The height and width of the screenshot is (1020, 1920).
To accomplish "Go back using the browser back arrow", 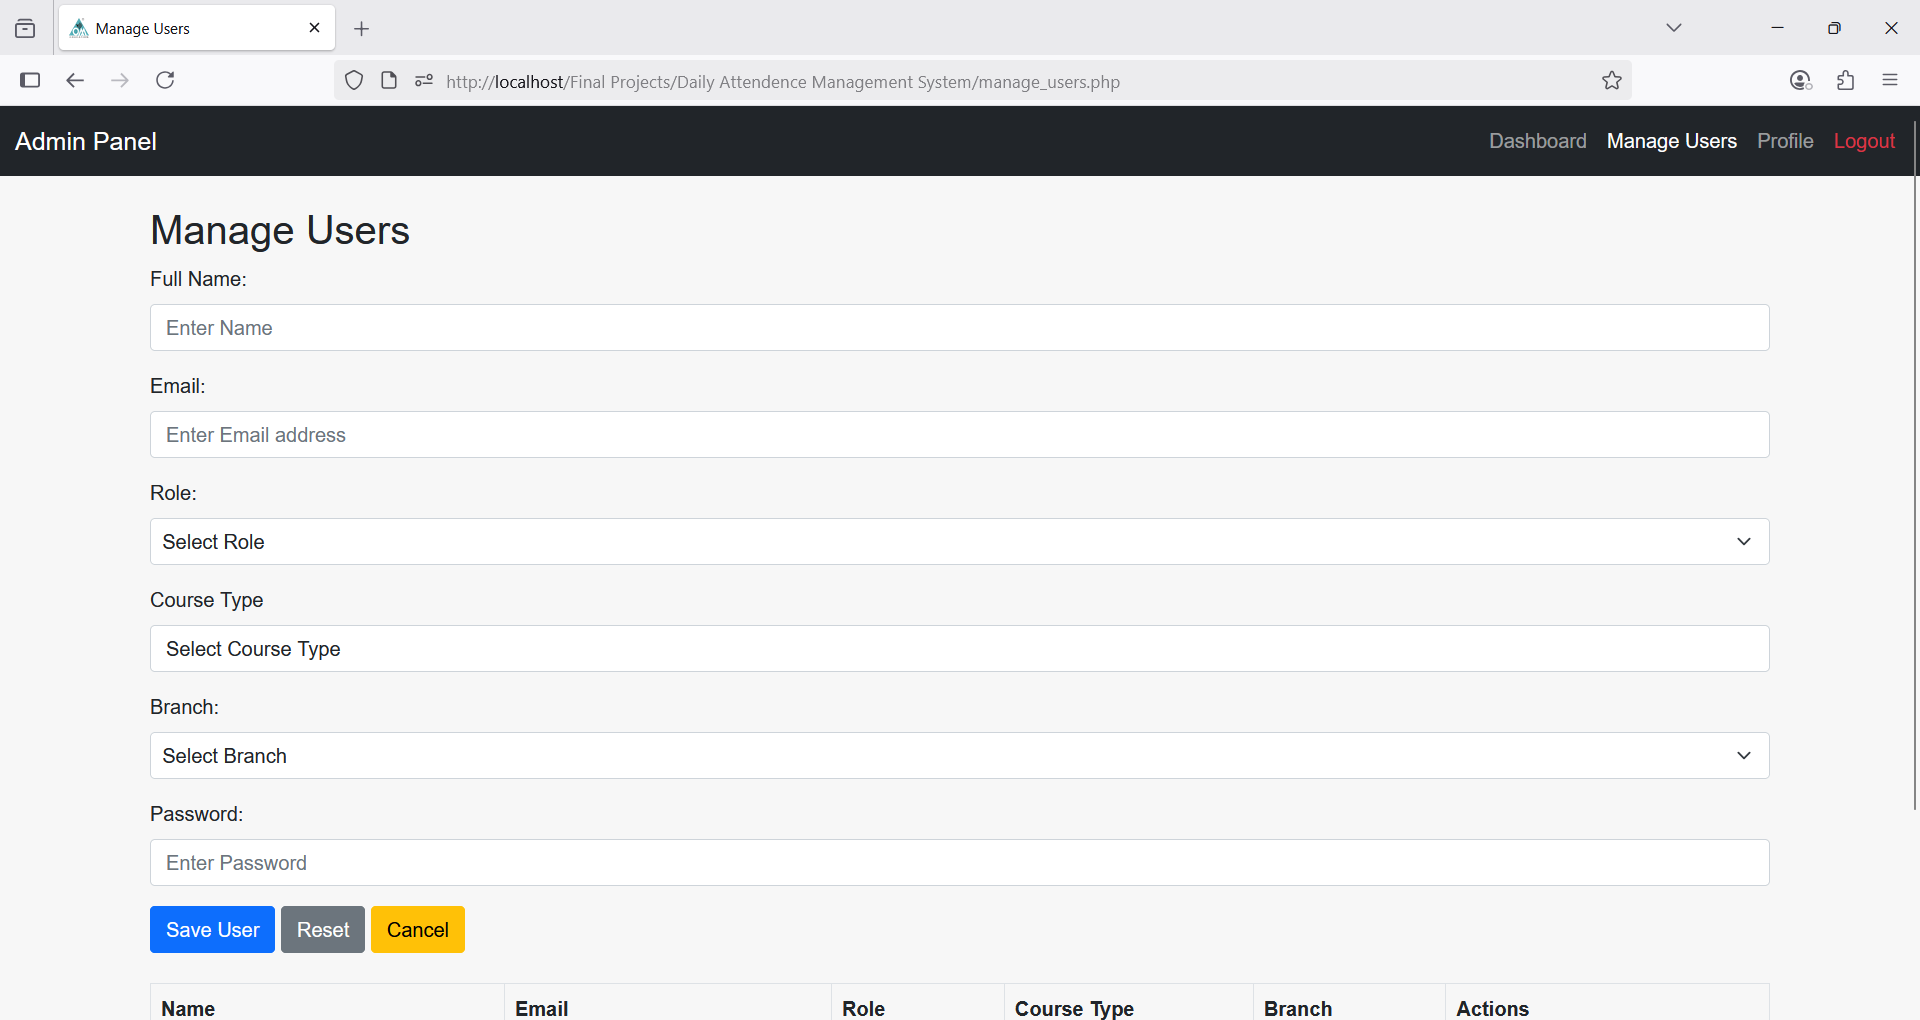I will click(75, 80).
